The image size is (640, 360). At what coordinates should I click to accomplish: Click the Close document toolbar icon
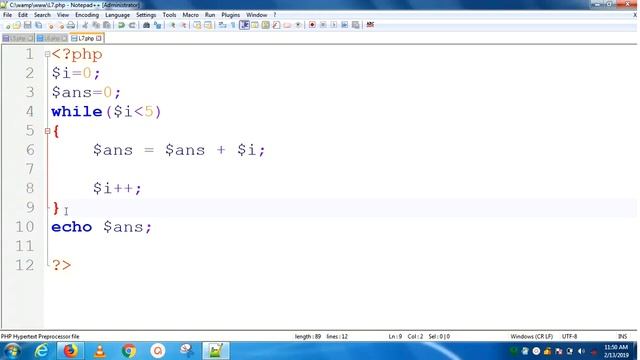[x=51, y=25]
